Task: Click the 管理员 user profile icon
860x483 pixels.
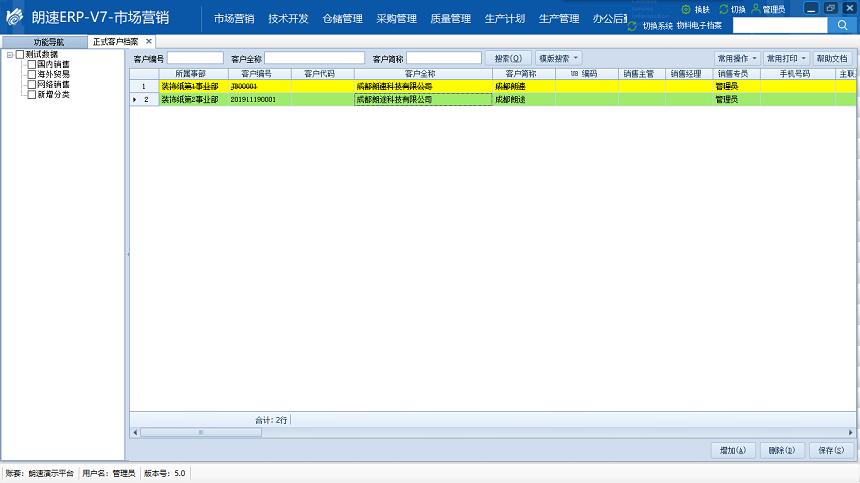Action: [x=755, y=9]
